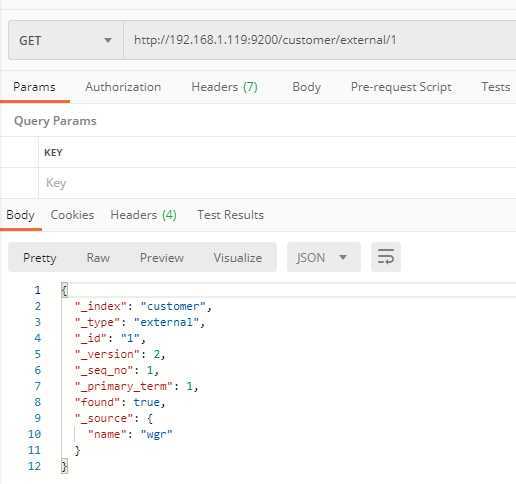516x484 pixels.
Task: Click the "_source" key on line 9
Action: pos(104,418)
